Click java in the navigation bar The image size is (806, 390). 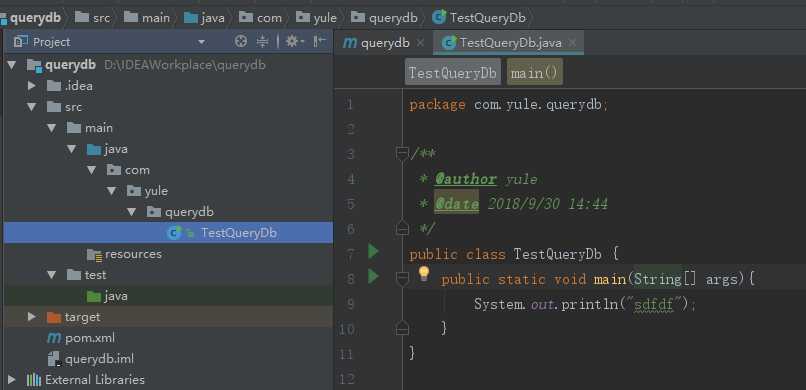pos(205,18)
